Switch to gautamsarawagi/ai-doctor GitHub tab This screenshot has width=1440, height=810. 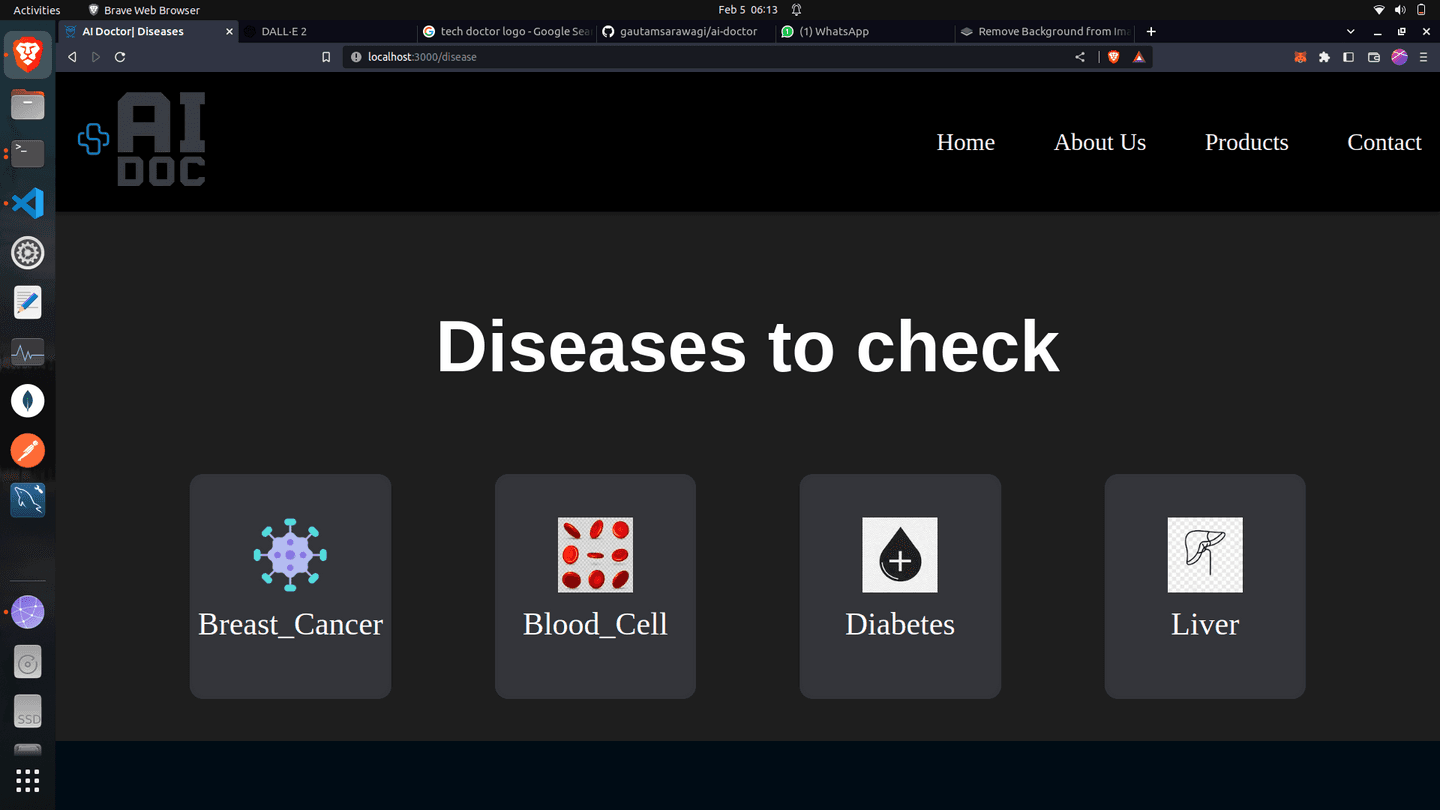tap(687, 31)
